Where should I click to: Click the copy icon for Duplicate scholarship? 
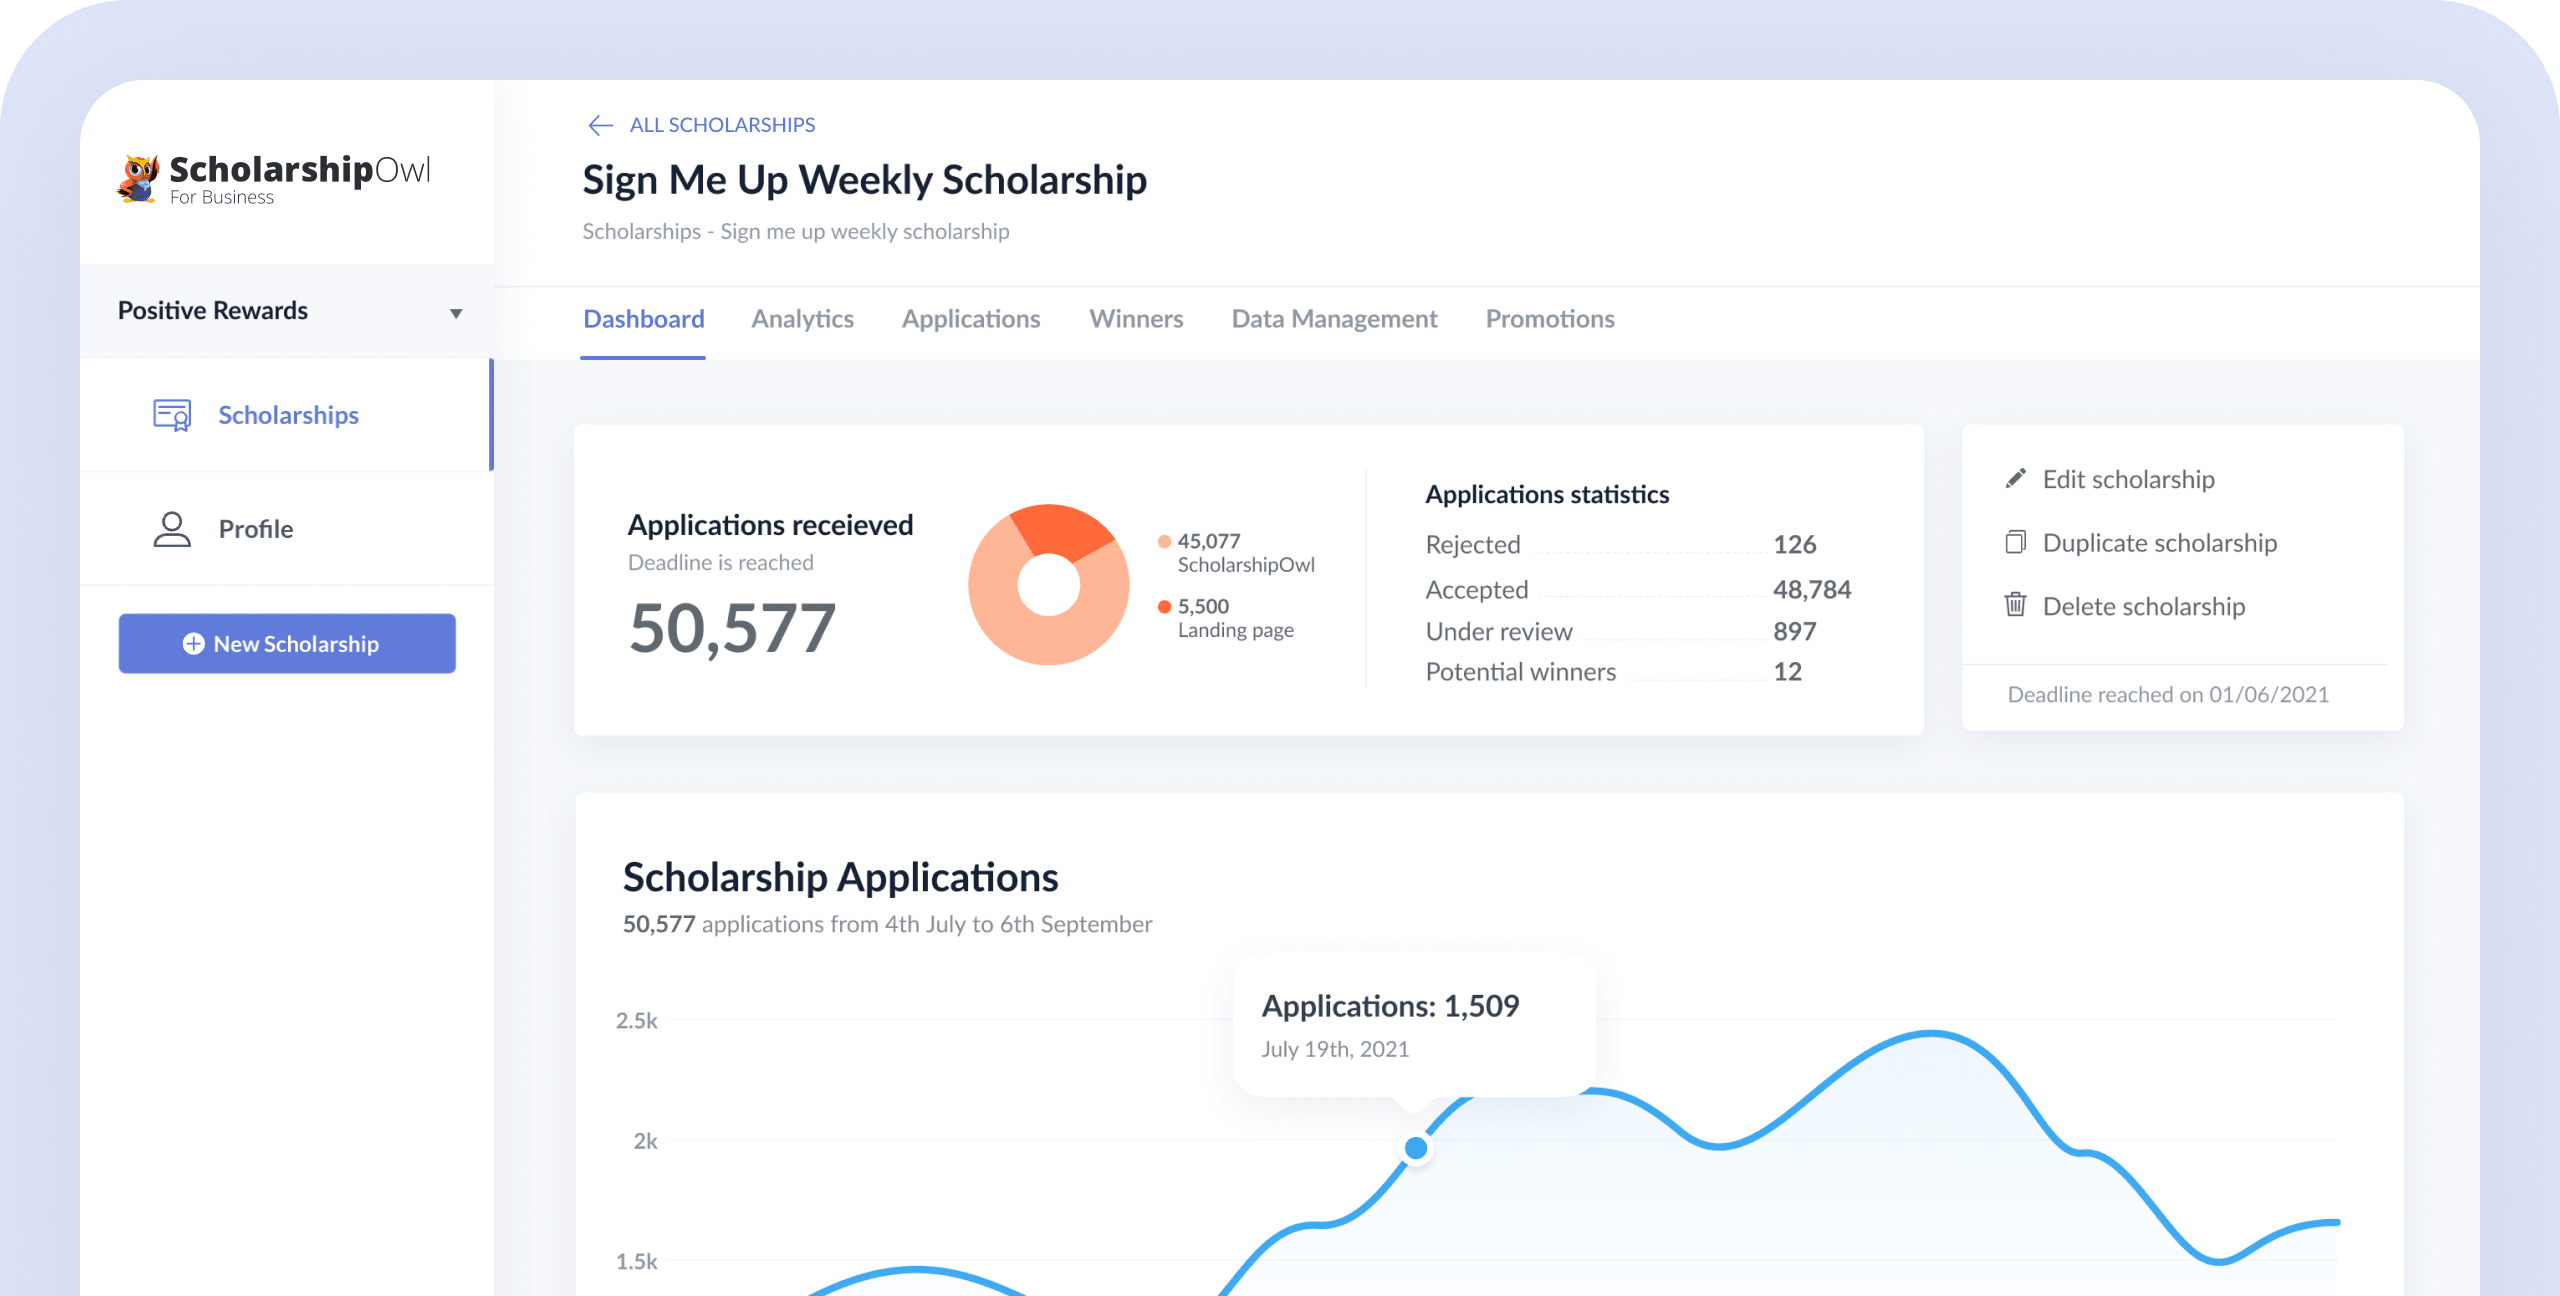[2015, 542]
